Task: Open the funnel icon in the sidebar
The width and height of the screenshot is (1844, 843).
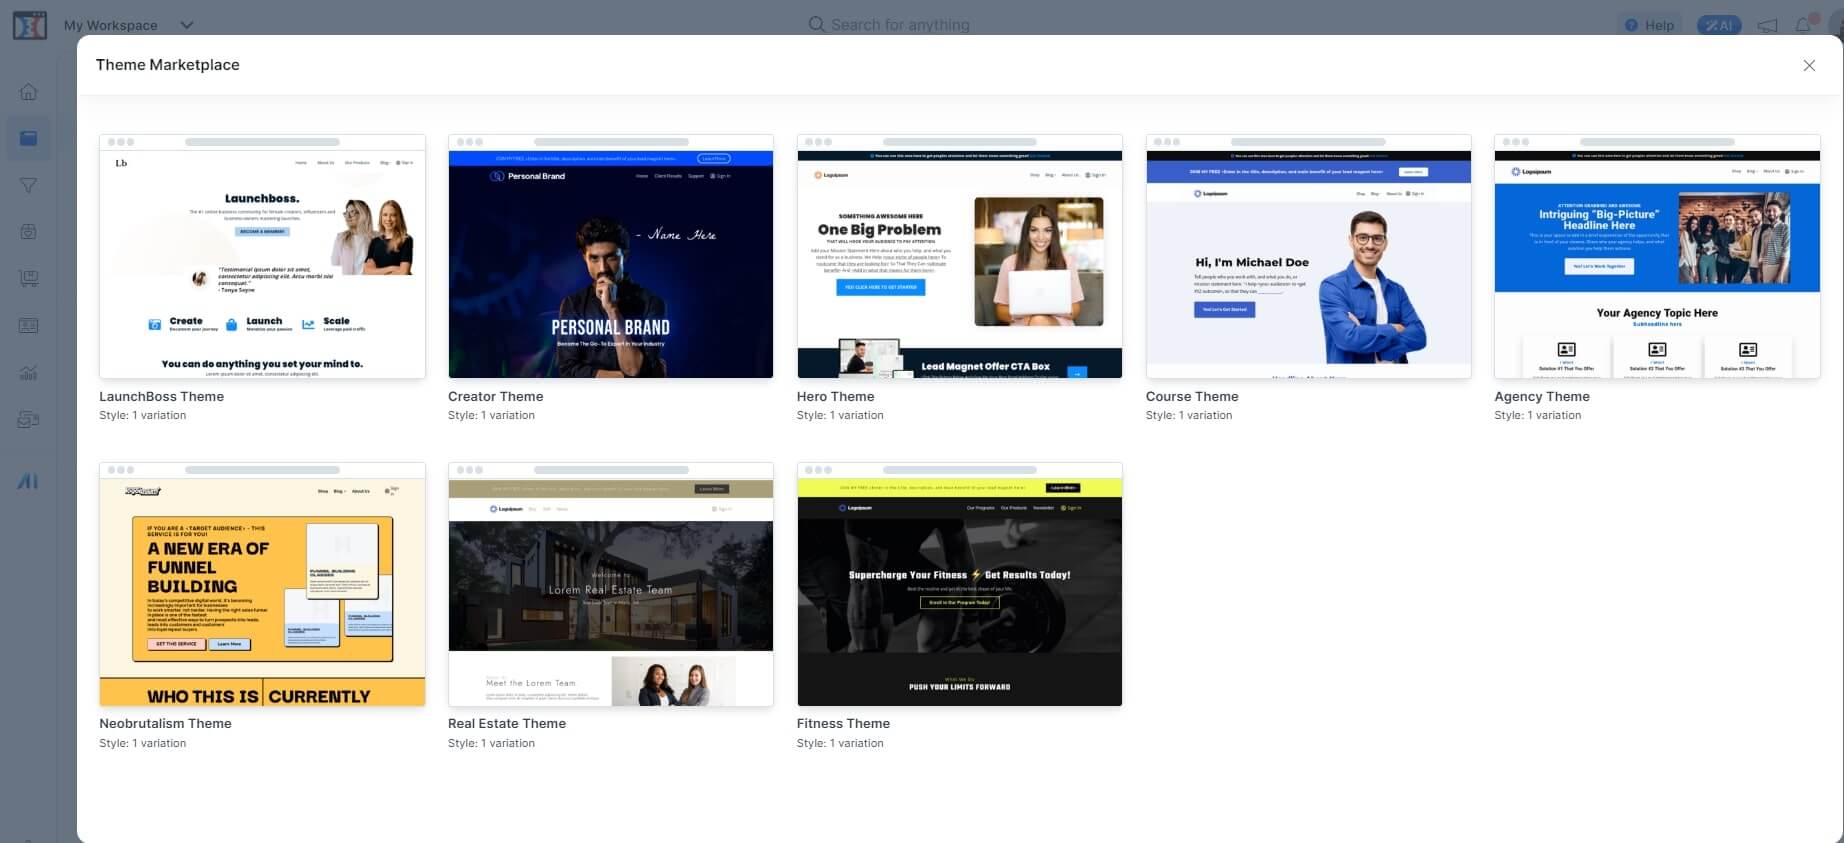Action: [29, 185]
